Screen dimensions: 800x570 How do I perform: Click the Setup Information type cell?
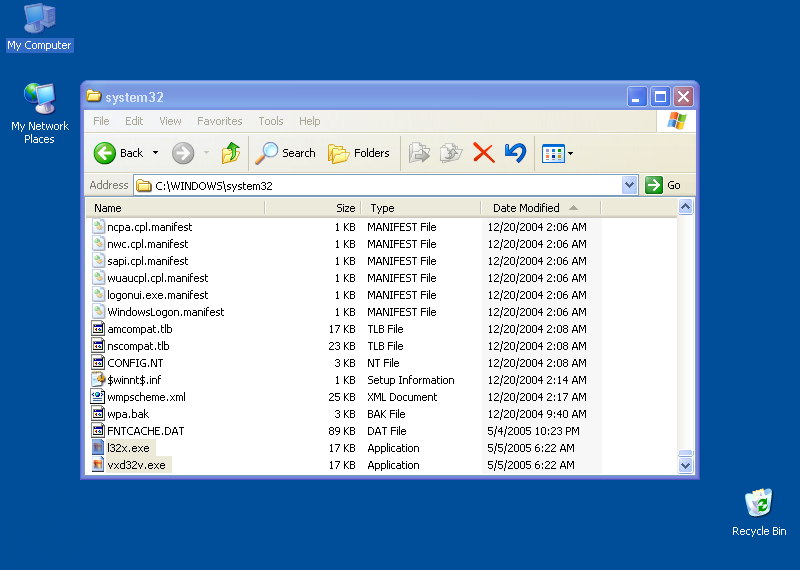point(411,380)
